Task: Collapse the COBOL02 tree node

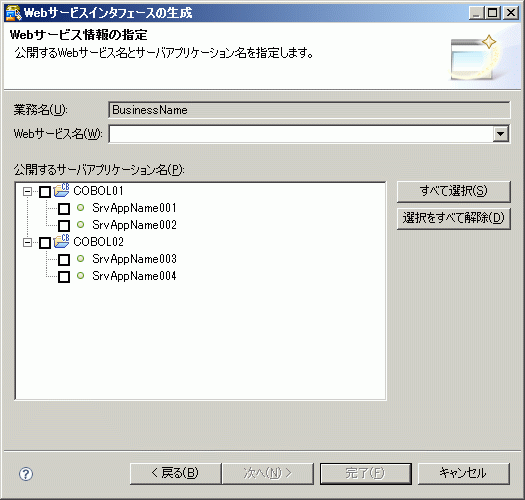Action: [x=27, y=242]
